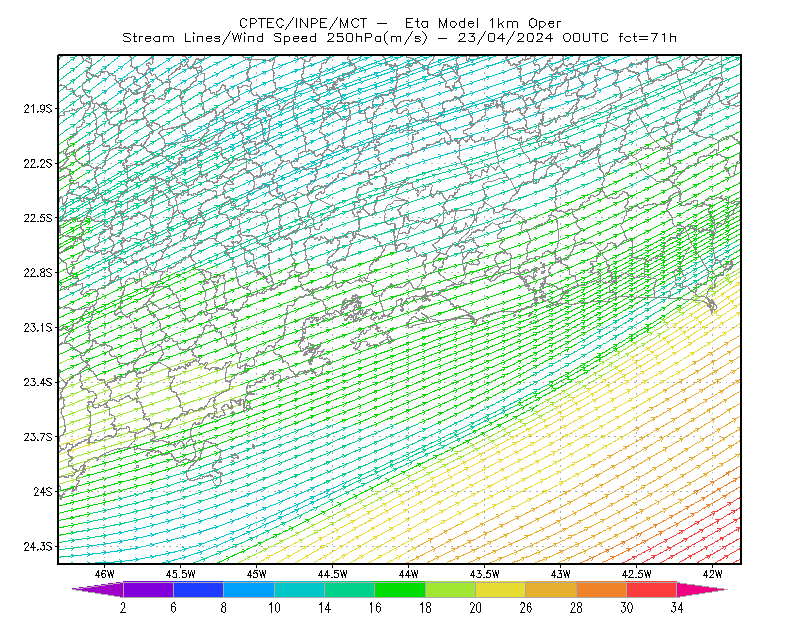Click the 46W longitude label
The height and width of the screenshot is (618, 800).
[x=105, y=574]
